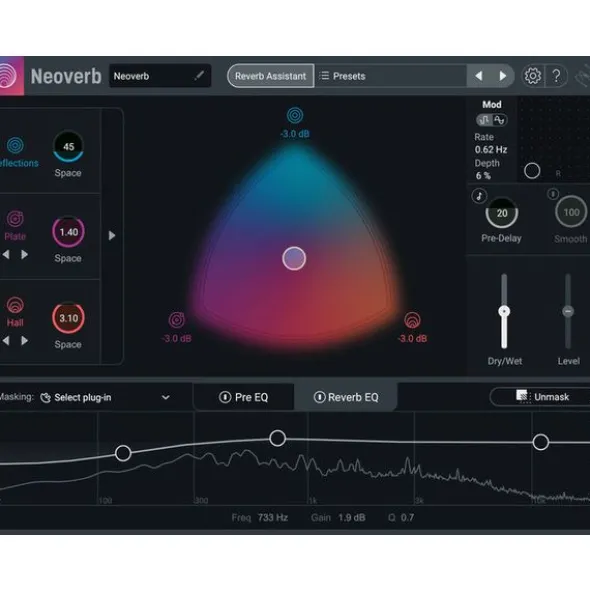Click the Unmask button
Viewport: 590px width, 591px height.
(540, 397)
